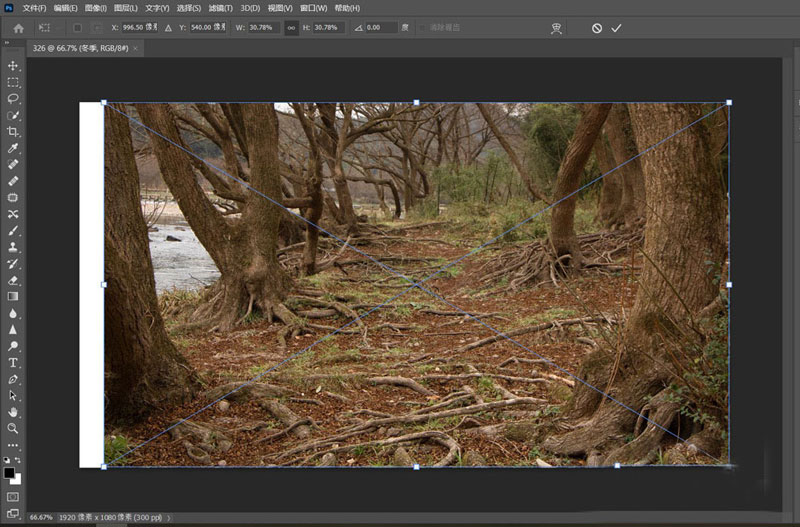Image resolution: width=800 pixels, height=527 pixels.
Task: Toggle the reference point checkbox
Action: click(x=77, y=28)
